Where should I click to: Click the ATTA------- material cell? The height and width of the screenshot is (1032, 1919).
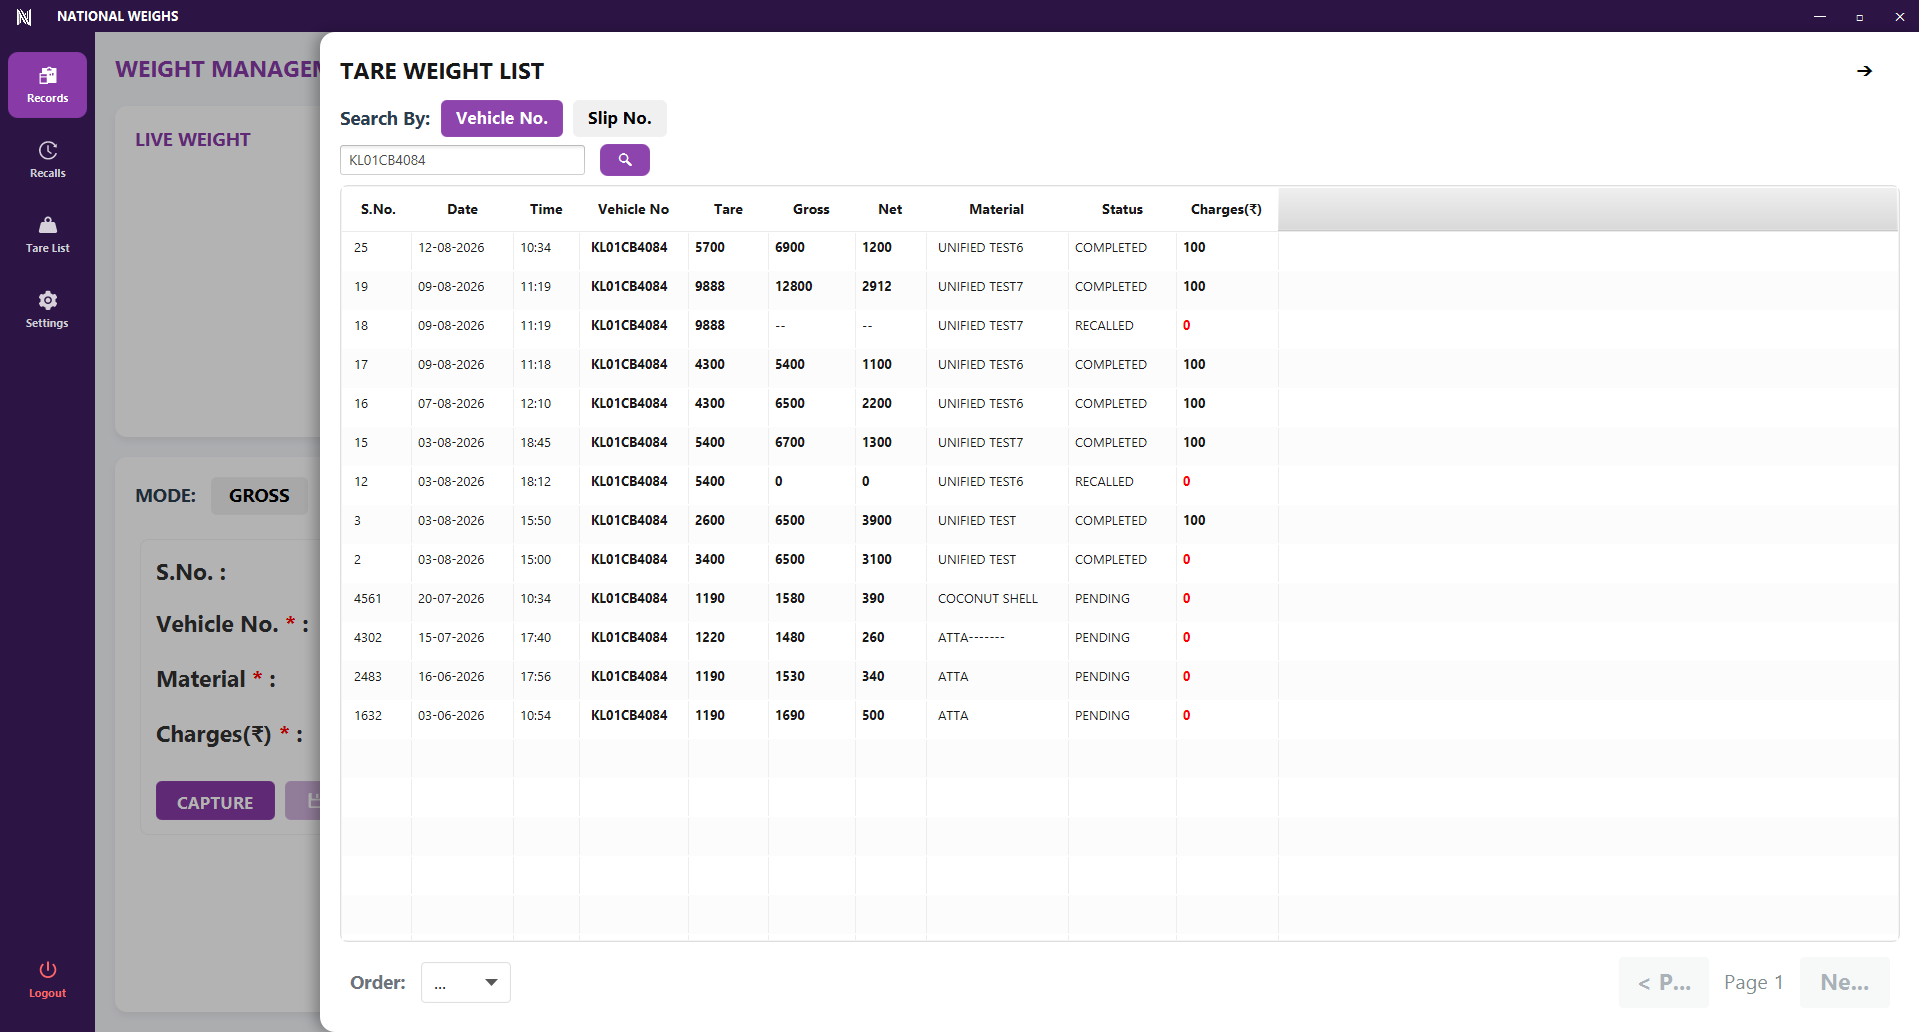point(971,637)
